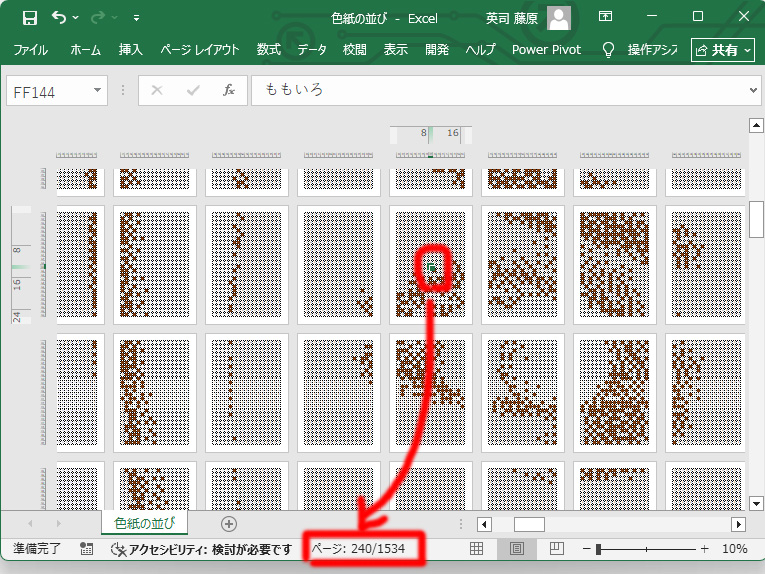Open the 挿入 ribbon tab

point(131,49)
